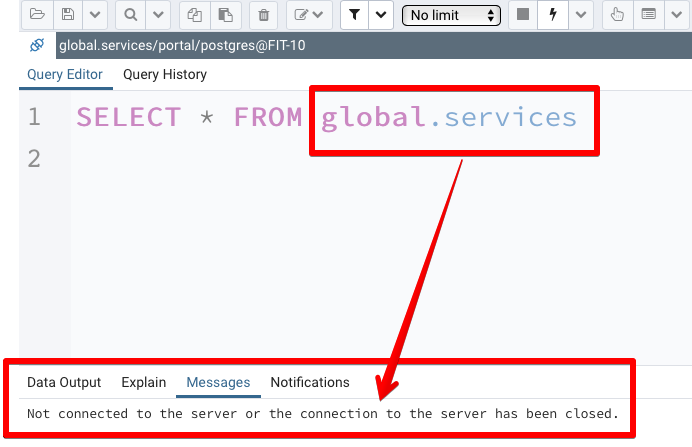The height and width of the screenshot is (447, 692).
Task: Toggle the connection status link icon
Action: pos(38,45)
